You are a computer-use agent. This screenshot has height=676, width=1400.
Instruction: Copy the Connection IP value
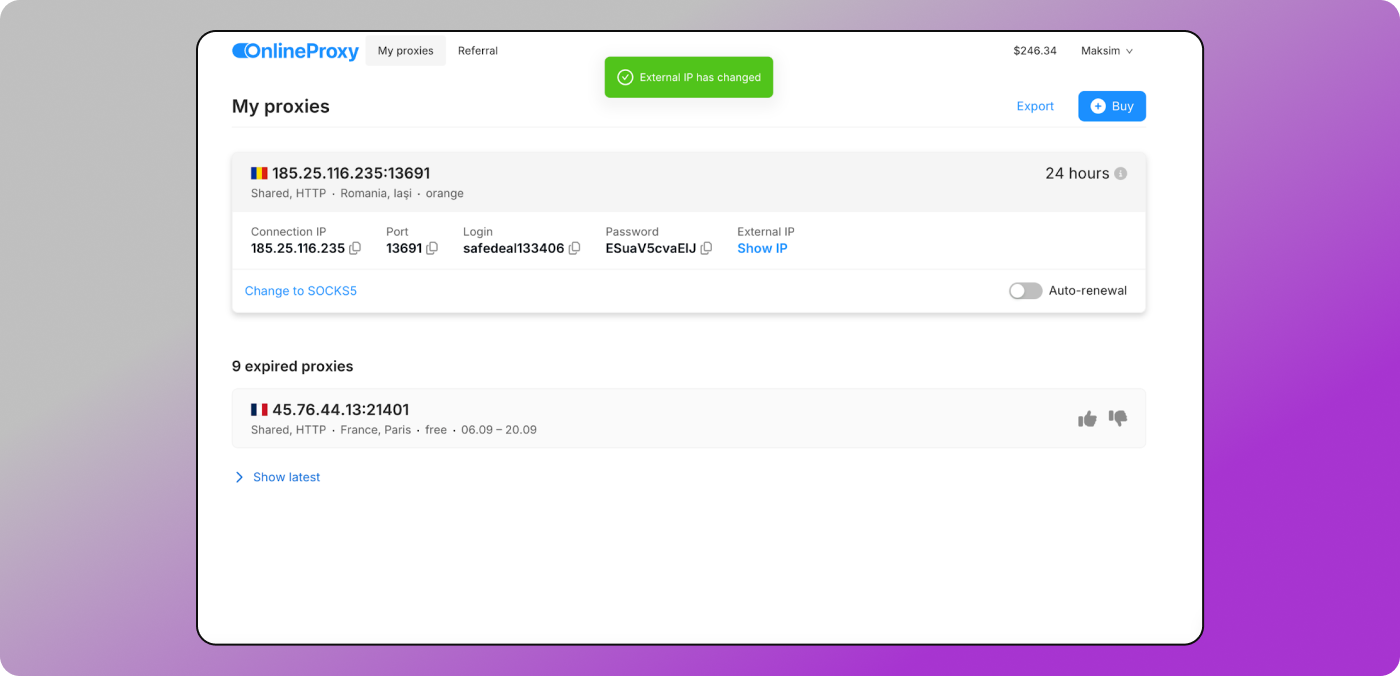(355, 249)
